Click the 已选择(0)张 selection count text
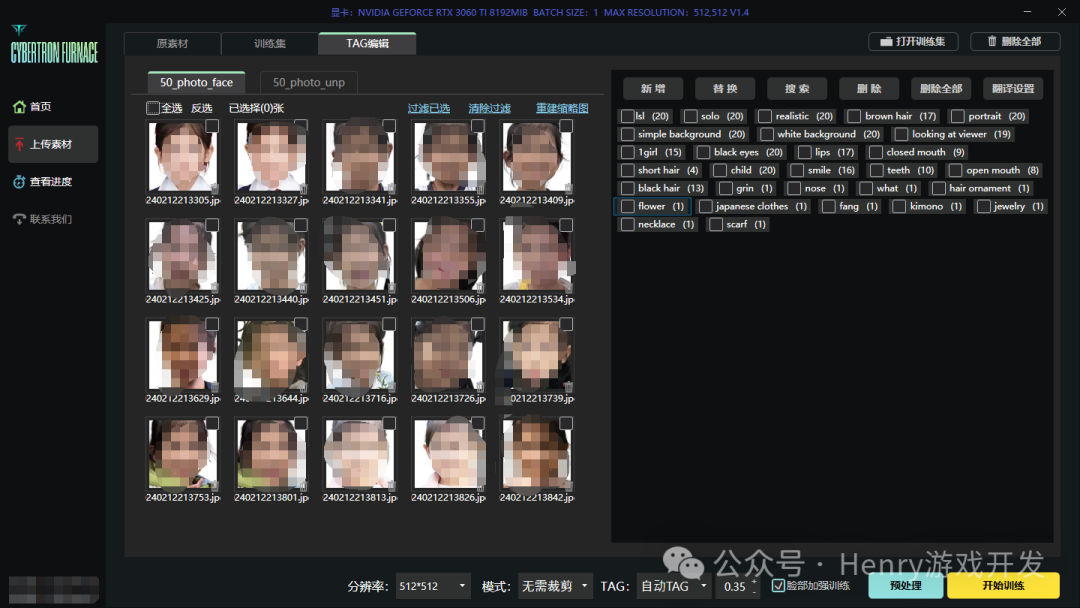This screenshot has height=608, width=1080. [x=256, y=108]
